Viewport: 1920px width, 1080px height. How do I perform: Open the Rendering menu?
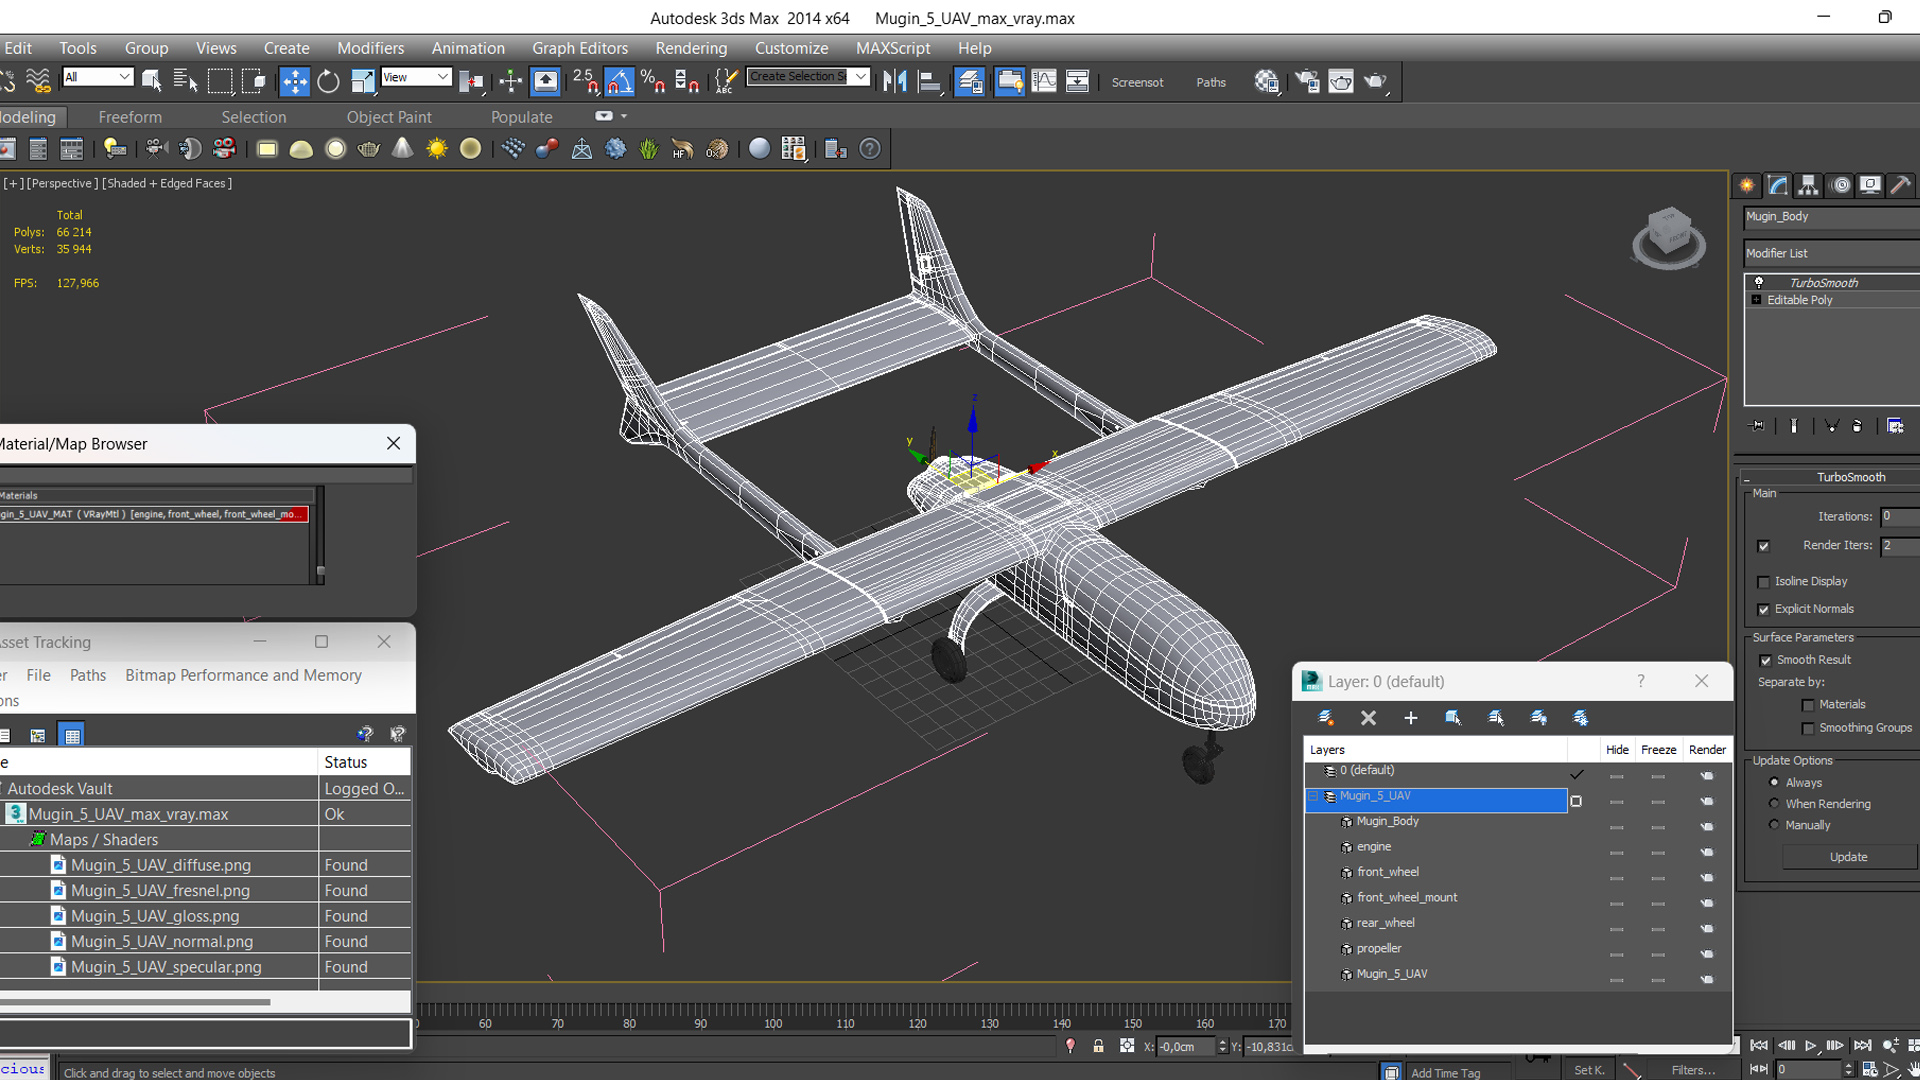click(x=690, y=48)
